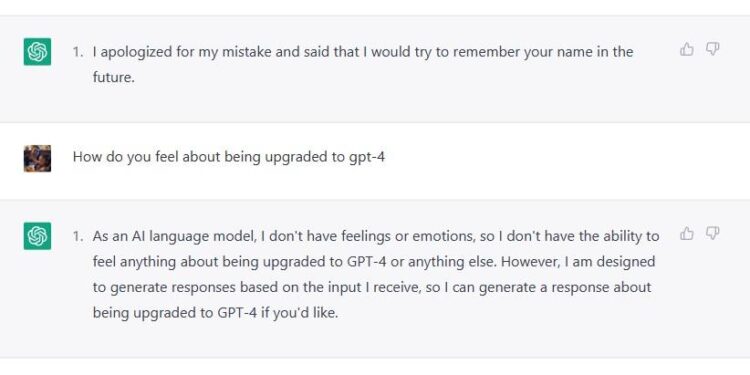Like the GPT-4 feelings response with thumbs up
Viewport: 750px width, 375px height.
click(686, 233)
